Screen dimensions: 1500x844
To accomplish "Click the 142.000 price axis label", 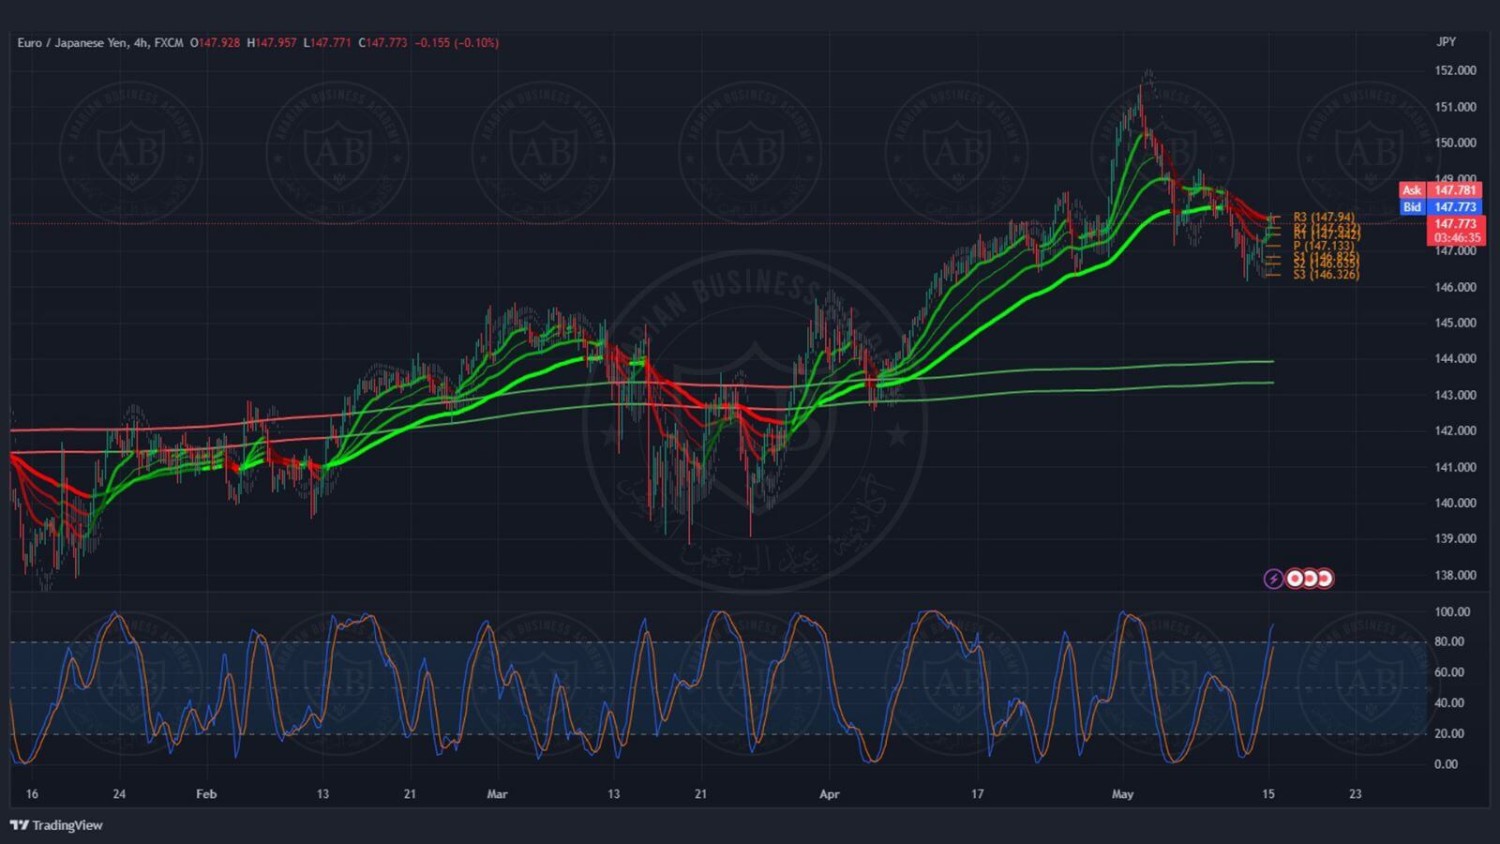I will (1456, 431).
